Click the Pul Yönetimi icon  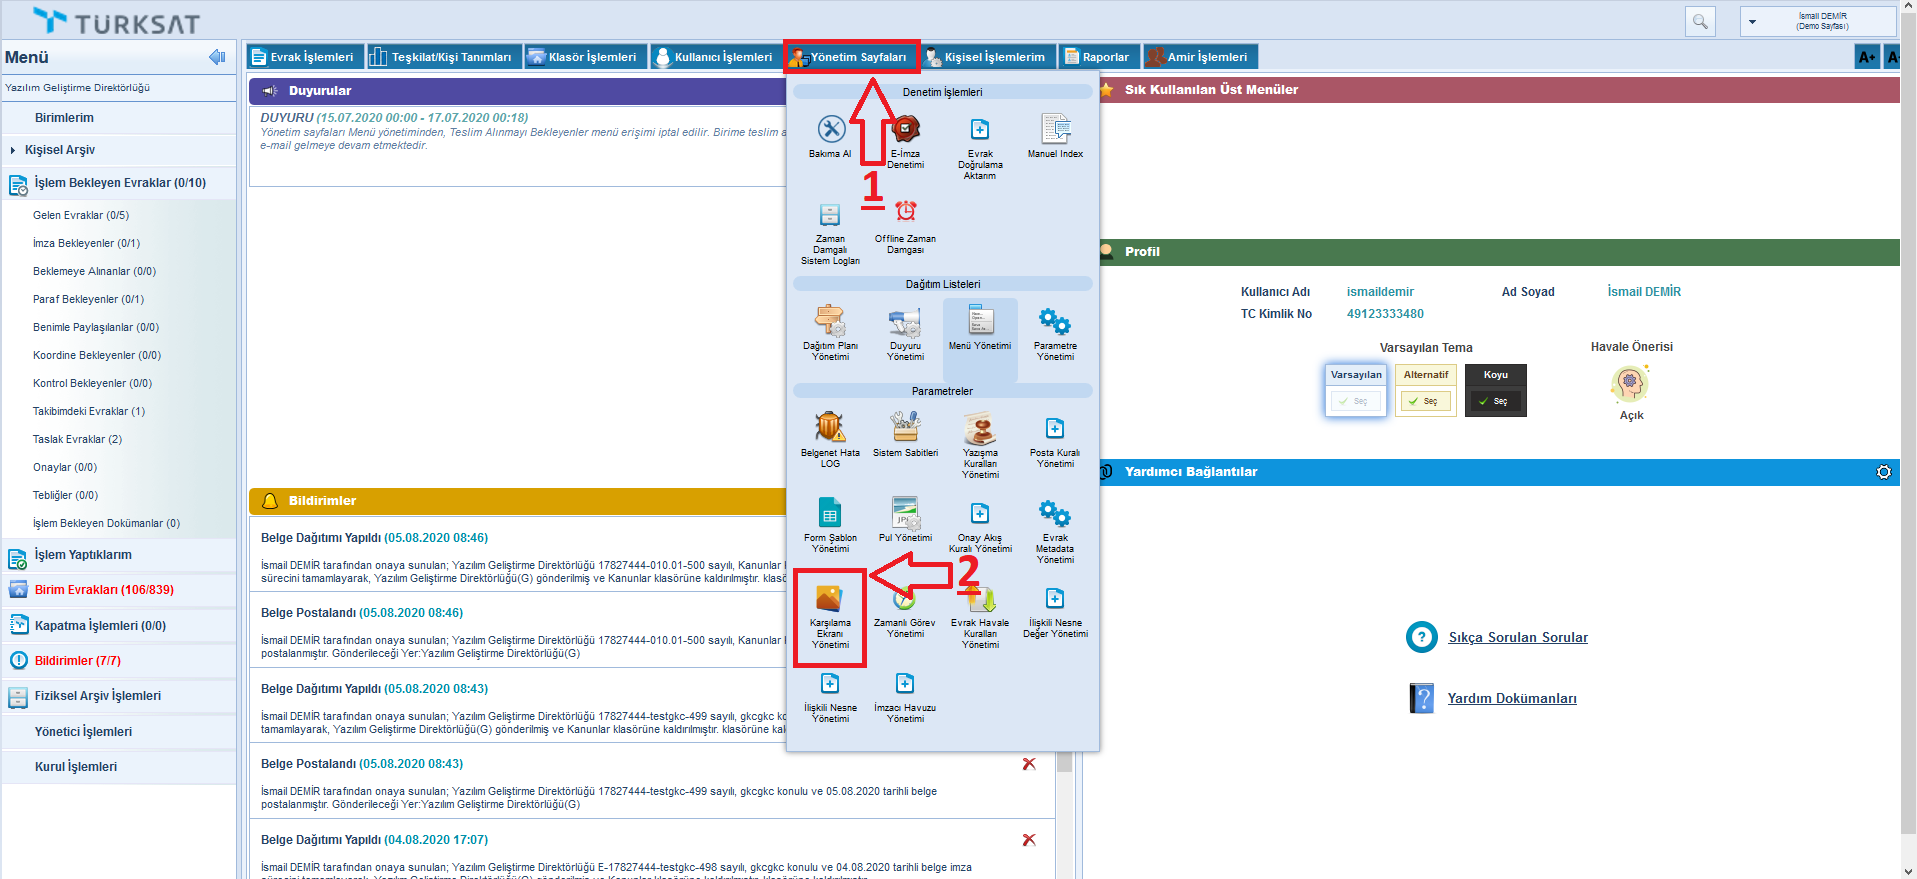(905, 513)
